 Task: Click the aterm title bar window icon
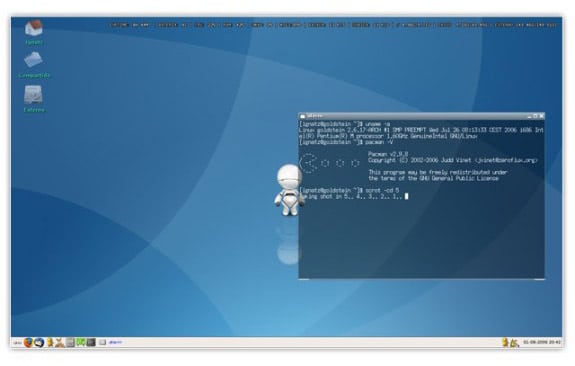(x=303, y=116)
